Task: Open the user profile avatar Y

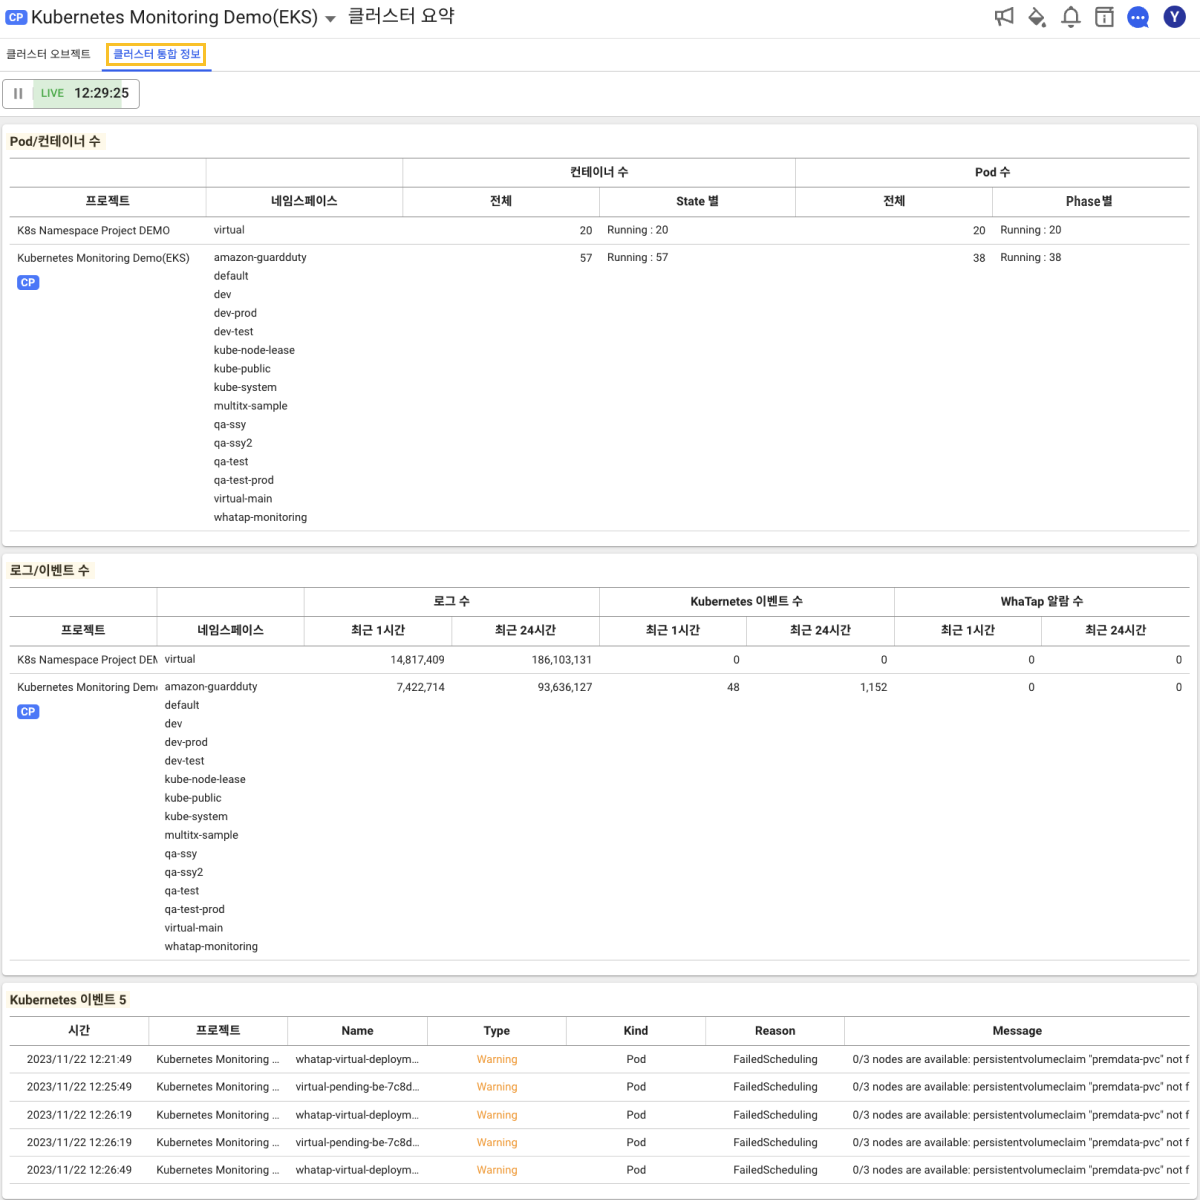Action: [x=1175, y=17]
